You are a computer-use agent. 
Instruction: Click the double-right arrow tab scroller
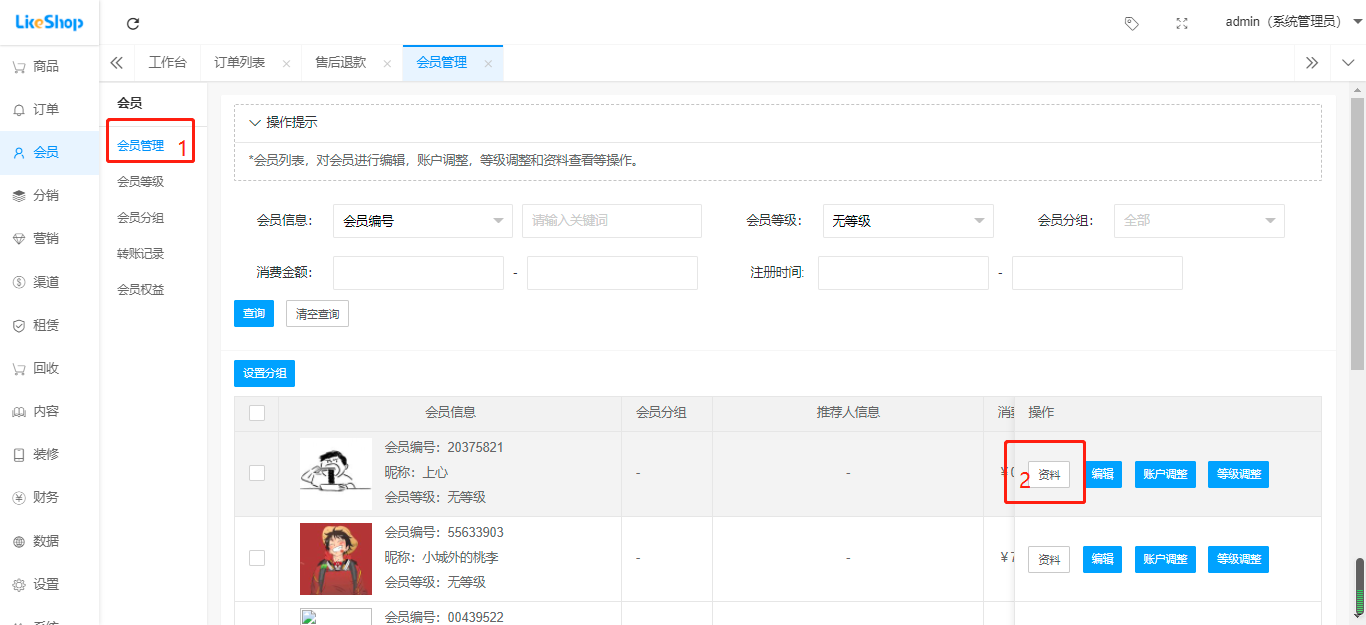click(1312, 63)
